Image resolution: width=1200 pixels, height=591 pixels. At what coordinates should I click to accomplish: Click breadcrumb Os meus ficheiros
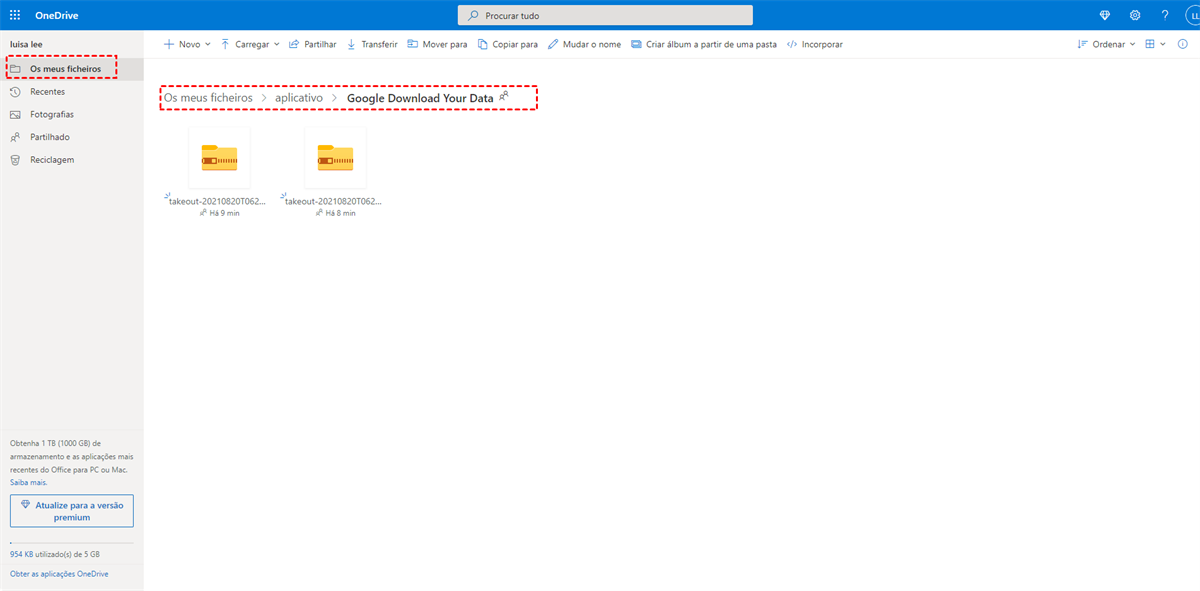pyautogui.click(x=208, y=98)
